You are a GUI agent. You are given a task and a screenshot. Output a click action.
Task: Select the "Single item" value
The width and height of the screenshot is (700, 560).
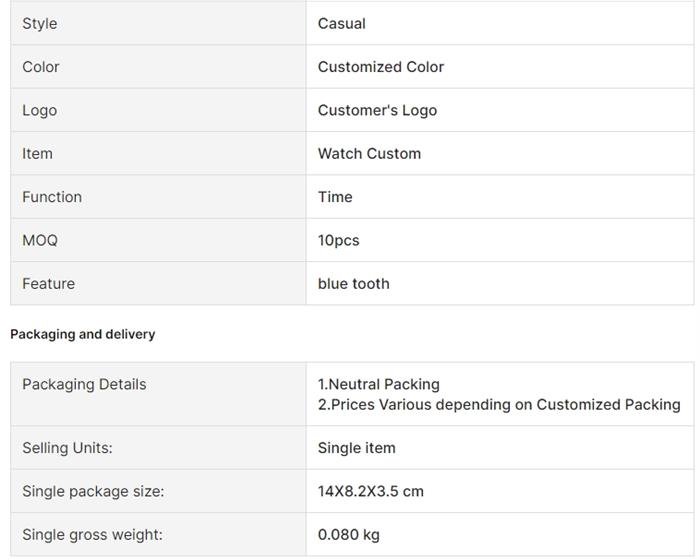pyautogui.click(x=357, y=448)
